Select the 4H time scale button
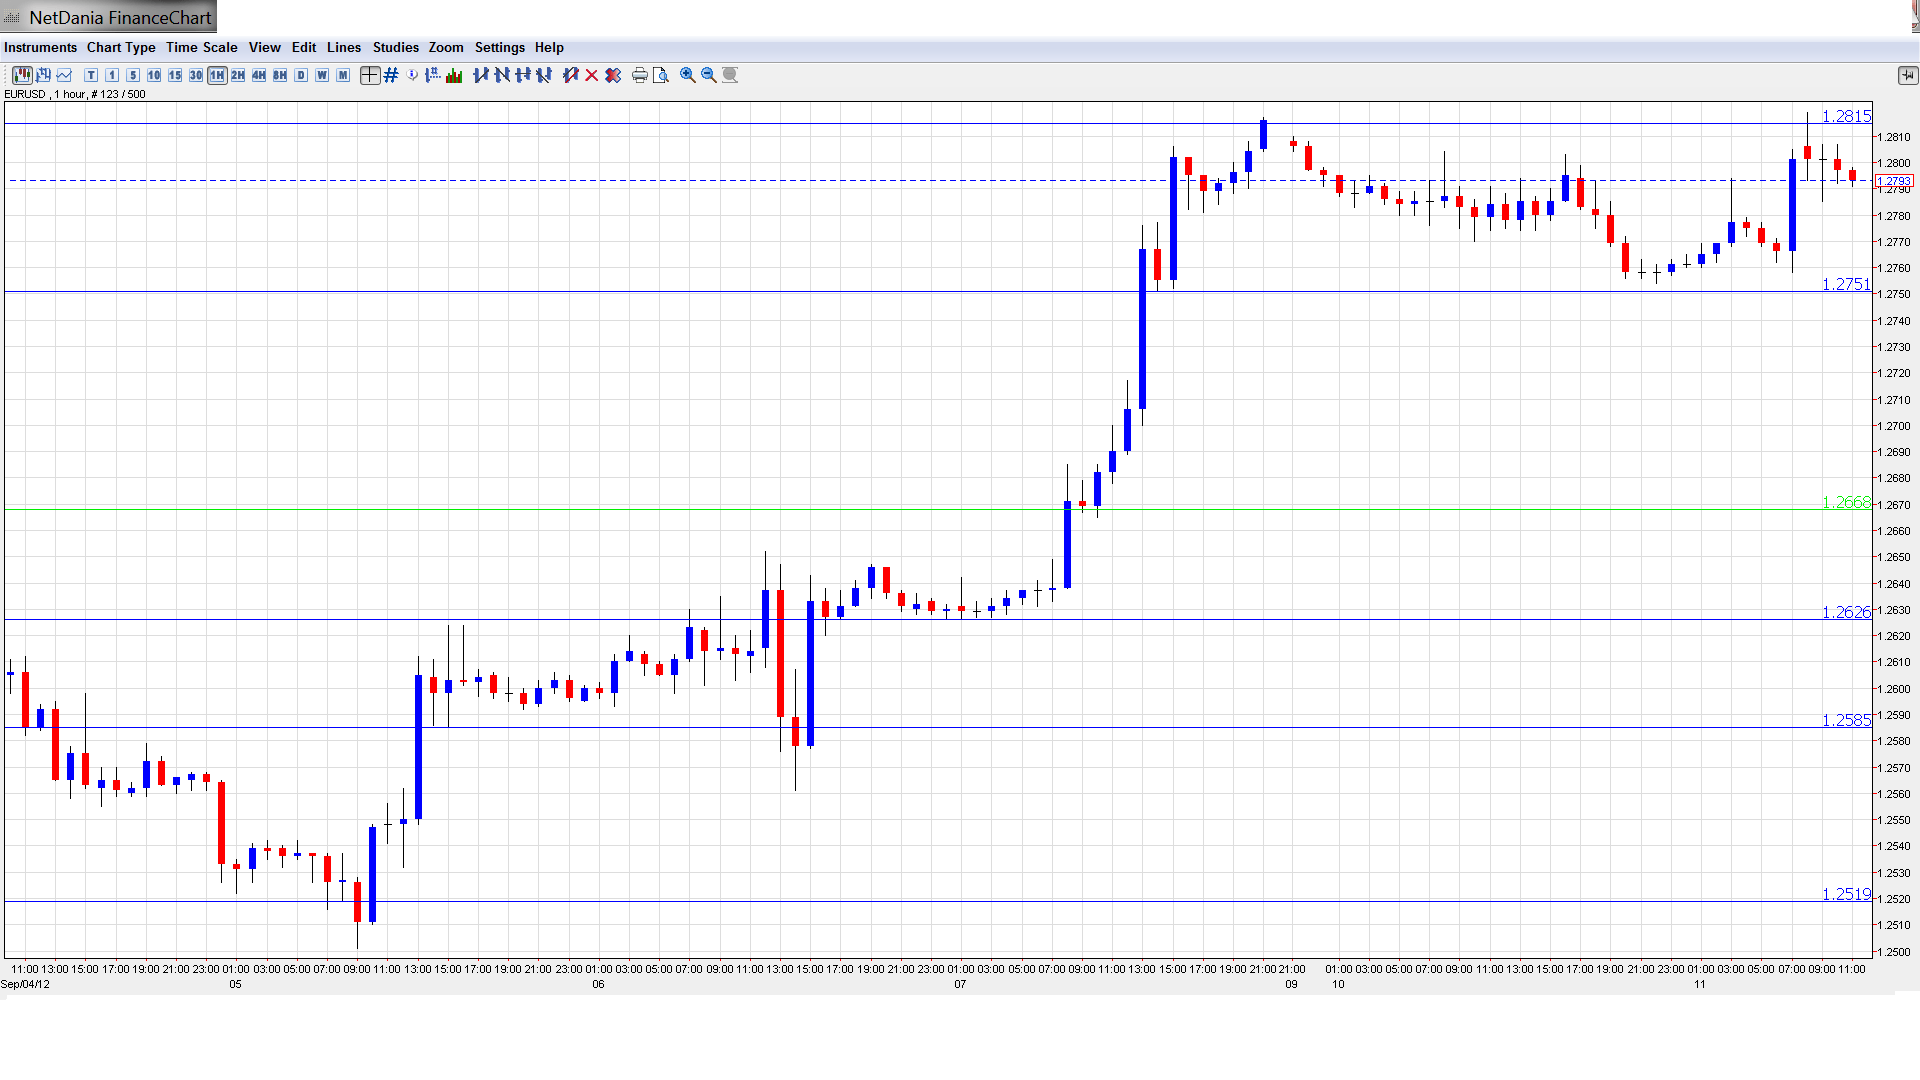 click(259, 75)
